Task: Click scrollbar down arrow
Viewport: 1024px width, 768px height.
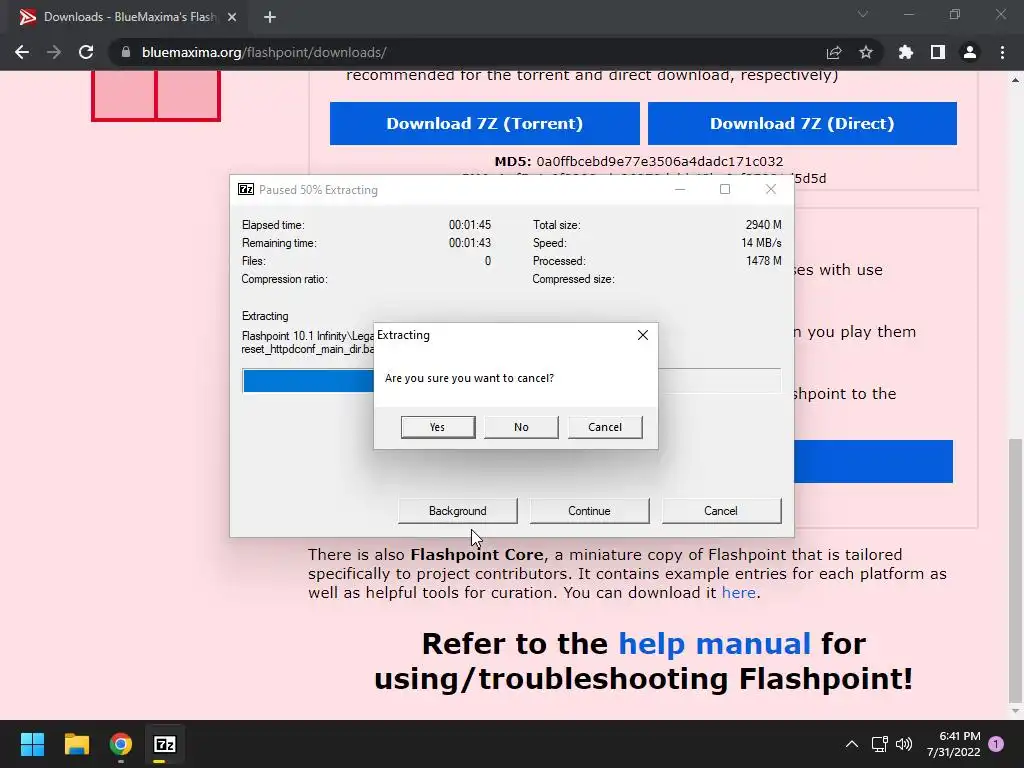Action: (x=1015, y=711)
